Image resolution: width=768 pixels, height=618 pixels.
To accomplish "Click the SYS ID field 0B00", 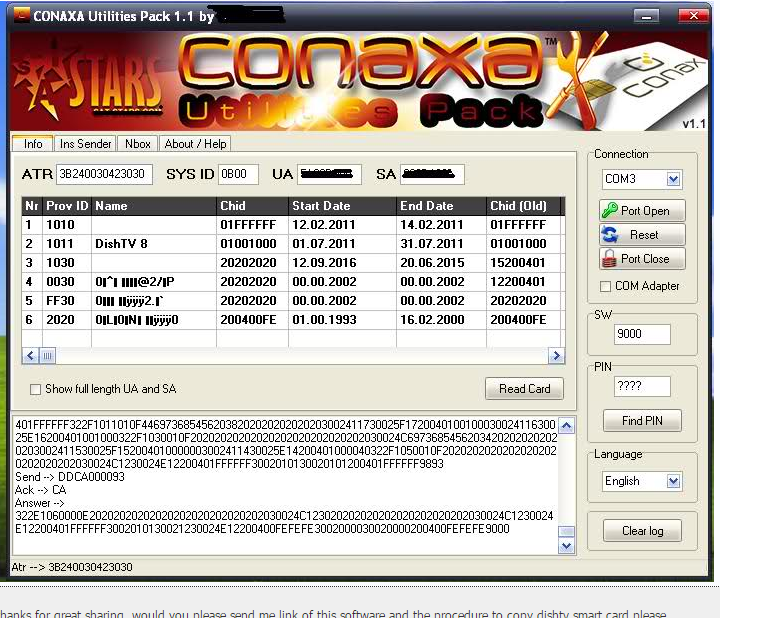I will coord(238,174).
